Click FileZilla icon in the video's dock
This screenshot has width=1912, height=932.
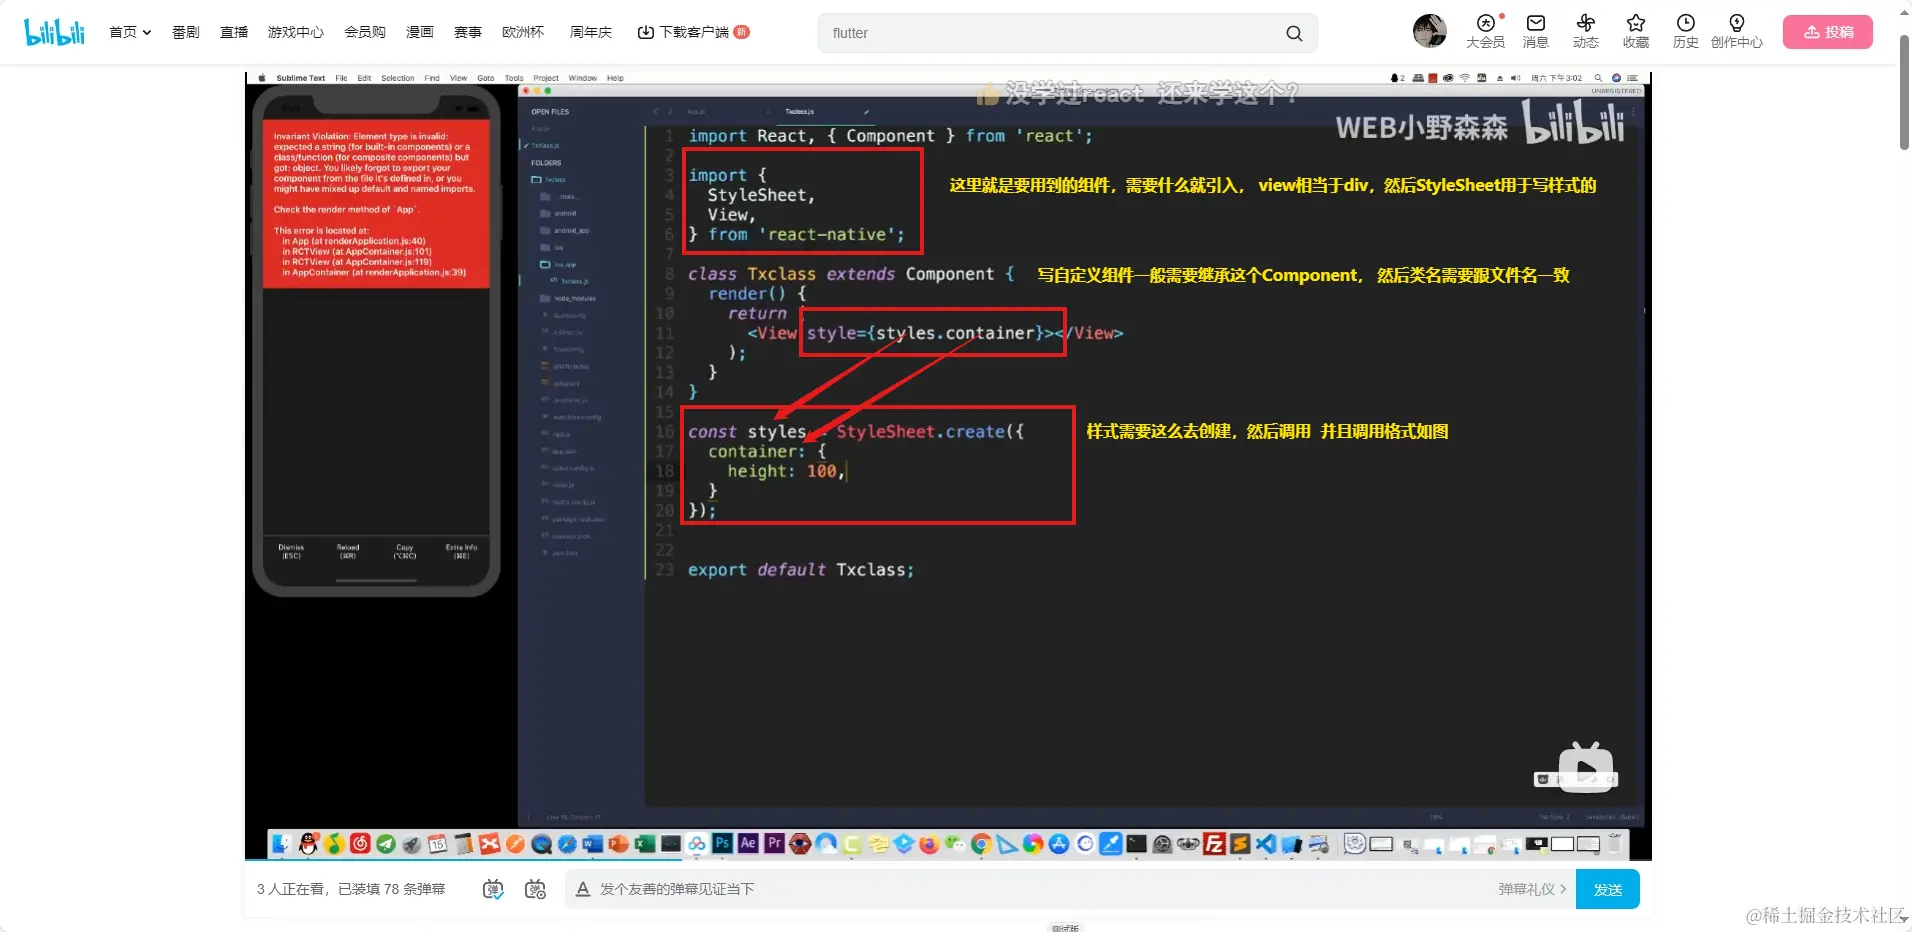coord(1214,844)
